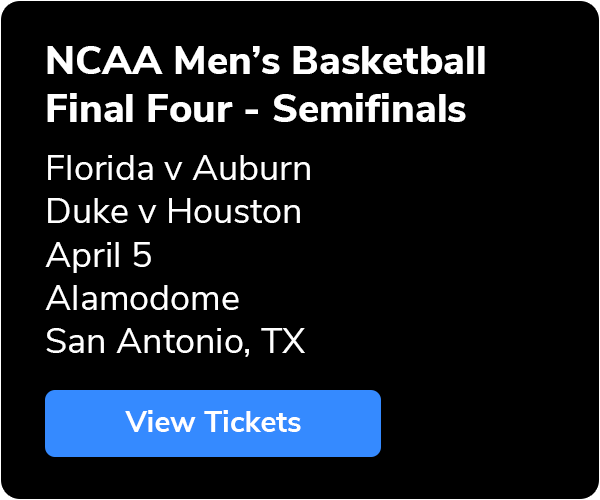The width and height of the screenshot is (600, 500).
Task: Click the NCAA Men's Basketball heading
Action: click(x=266, y=62)
